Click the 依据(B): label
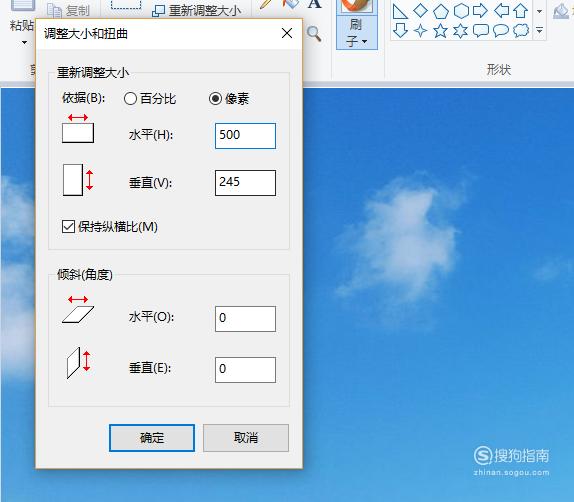This screenshot has width=574, height=502. 84,98
